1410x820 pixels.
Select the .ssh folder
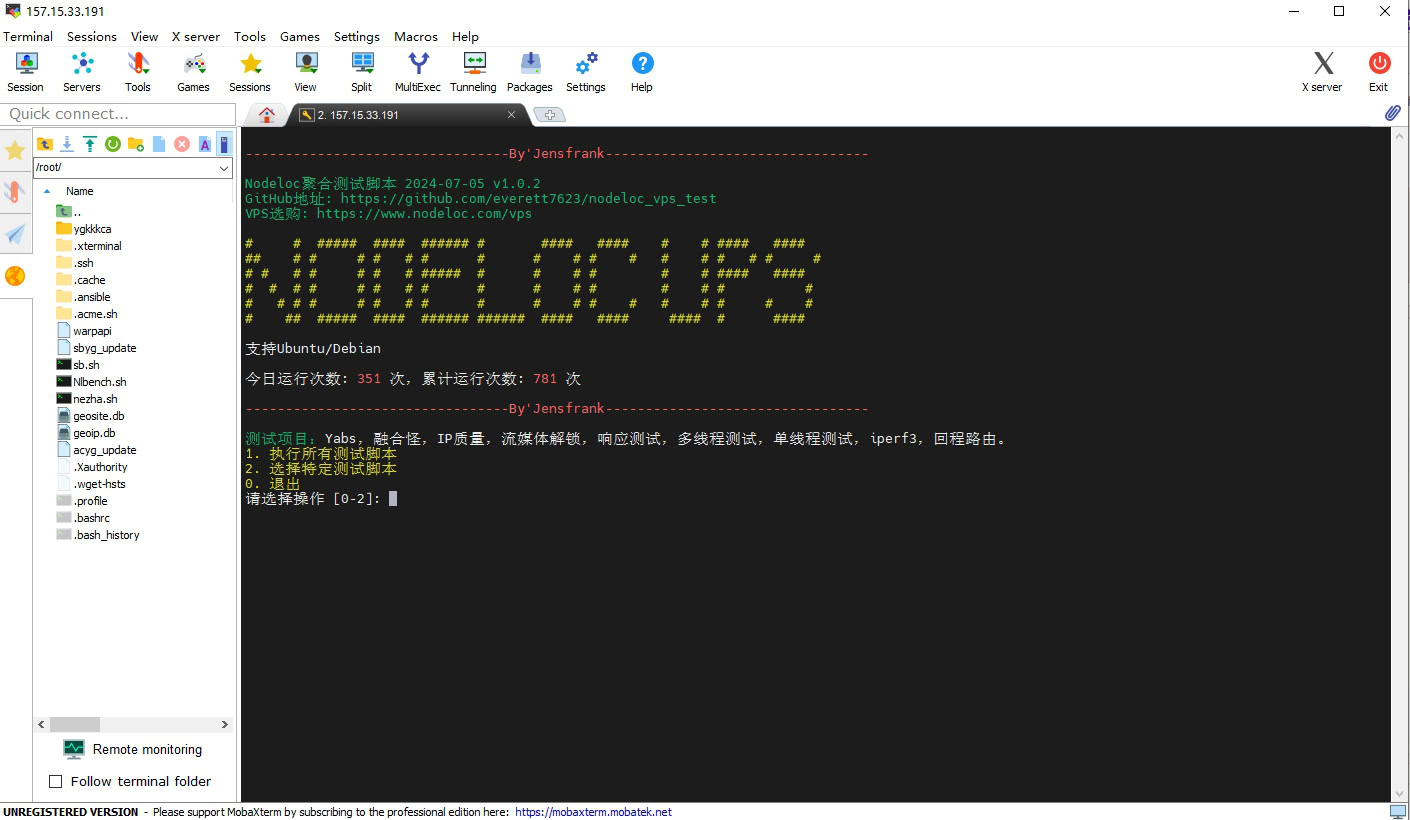click(x=75, y=263)
